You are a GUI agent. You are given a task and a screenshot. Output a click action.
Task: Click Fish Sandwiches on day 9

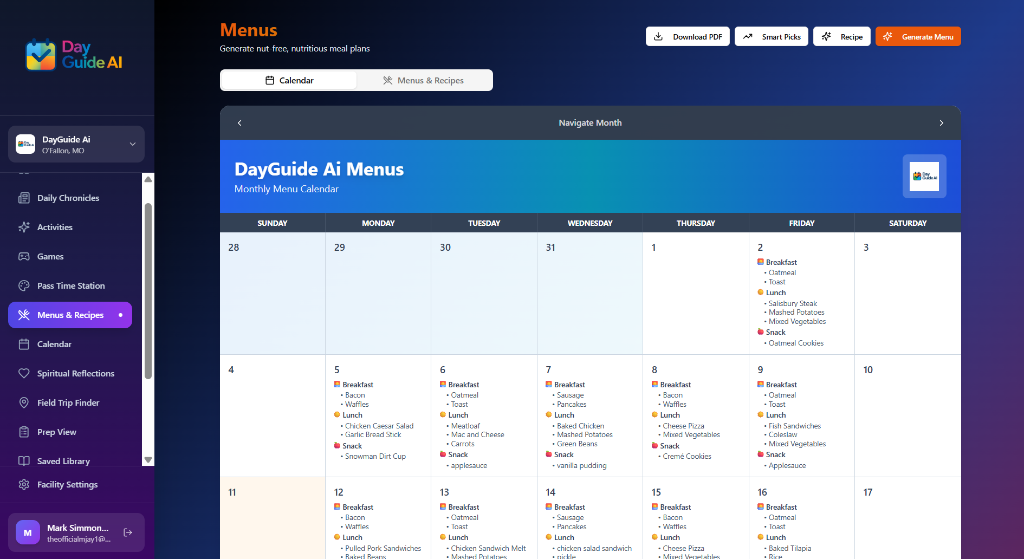(795, 426)
